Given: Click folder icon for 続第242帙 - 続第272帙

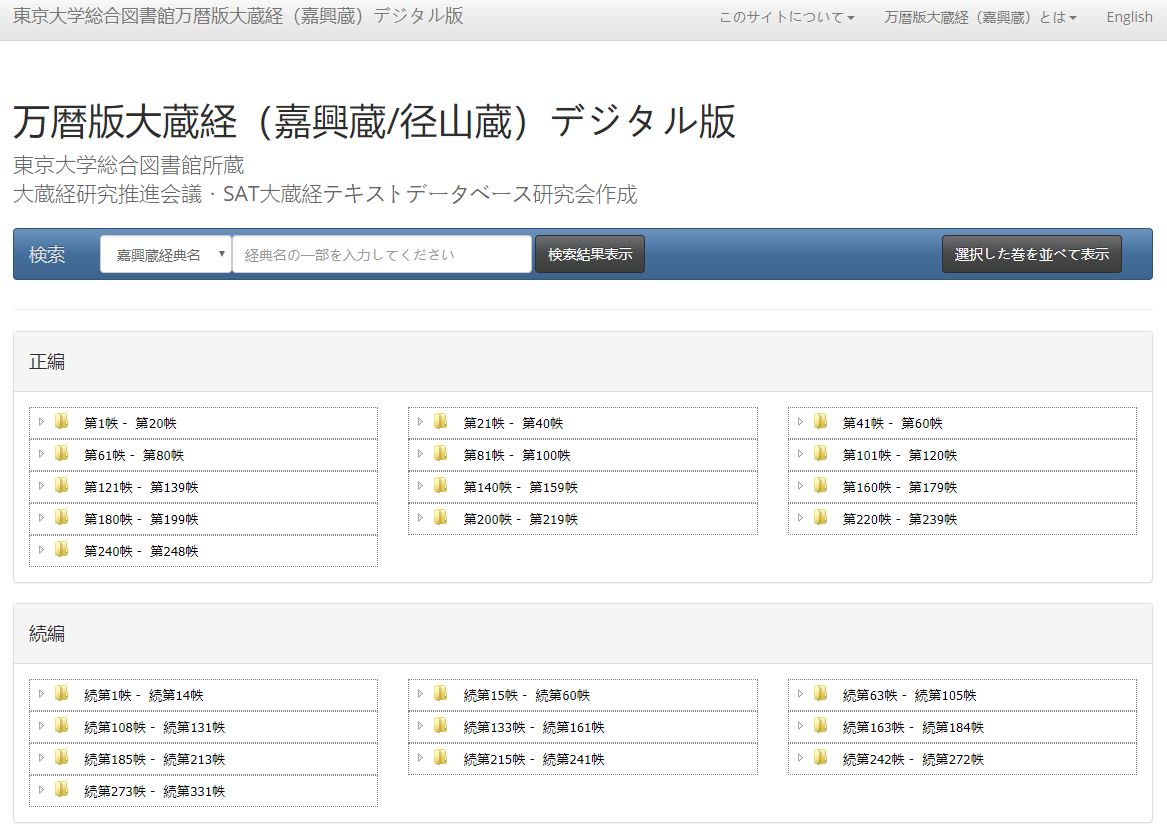Looking at the screenshot, I should click(x=821, y=758).
